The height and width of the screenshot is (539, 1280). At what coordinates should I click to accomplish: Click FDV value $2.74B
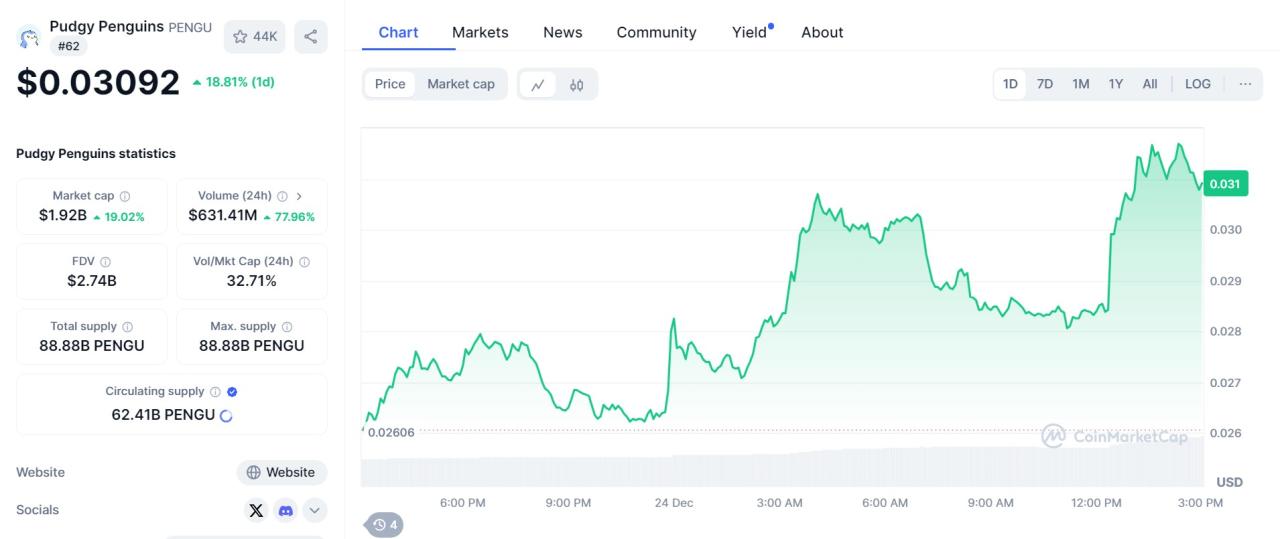coord(92,281)
